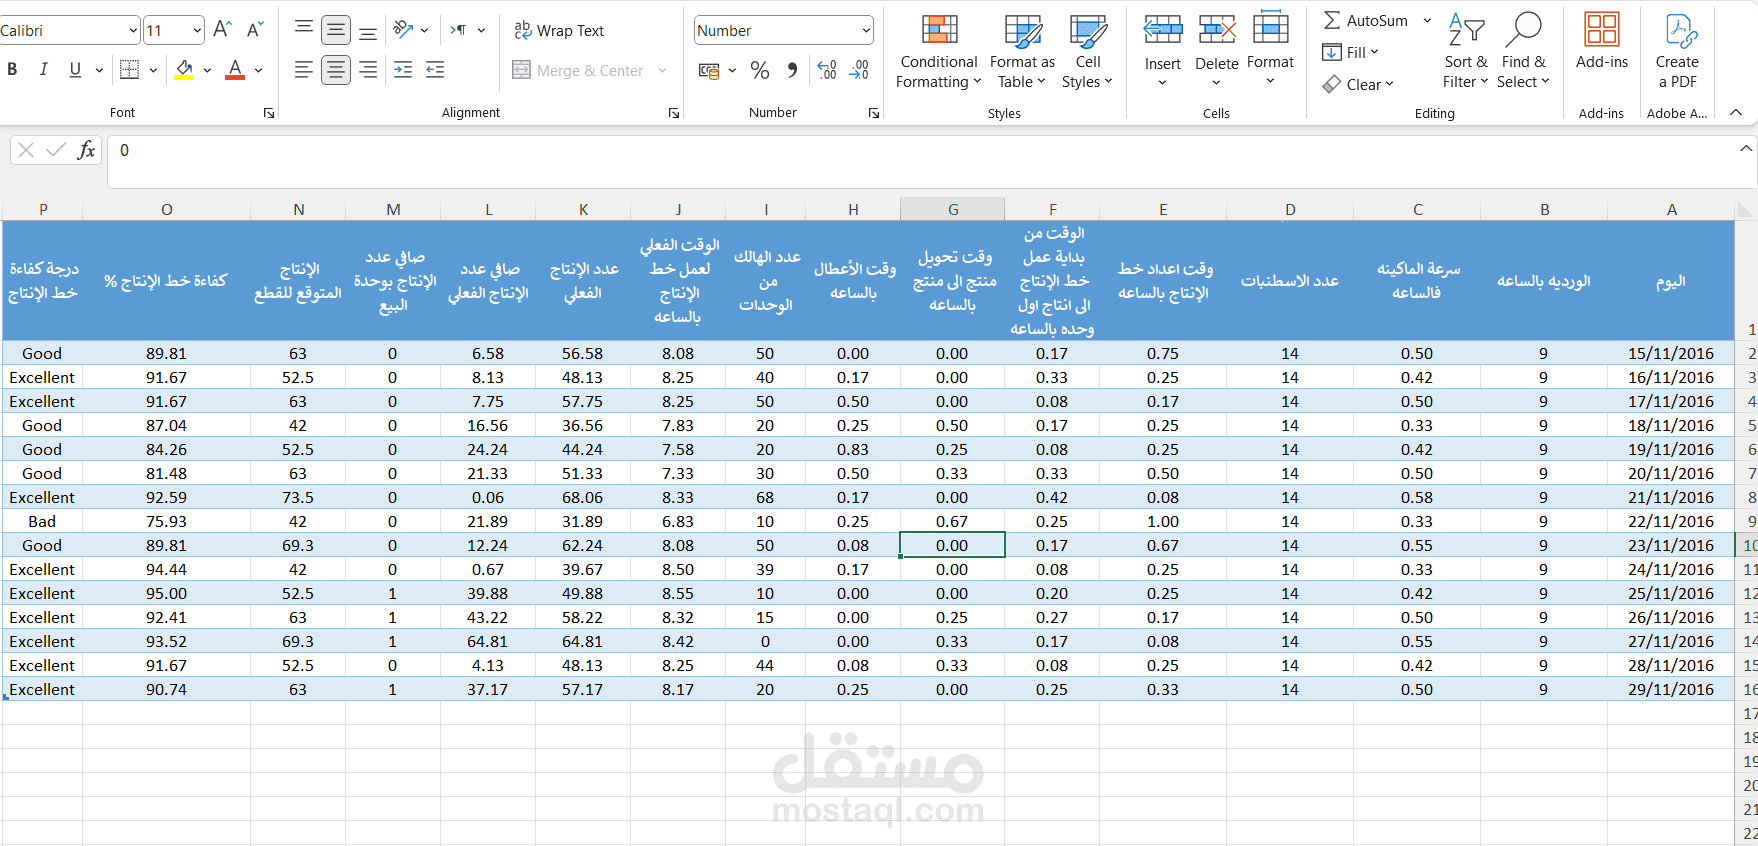Toggle Bottom Align
The height and width of the screenshot is (846, 1758).
(x=368, y=30)
